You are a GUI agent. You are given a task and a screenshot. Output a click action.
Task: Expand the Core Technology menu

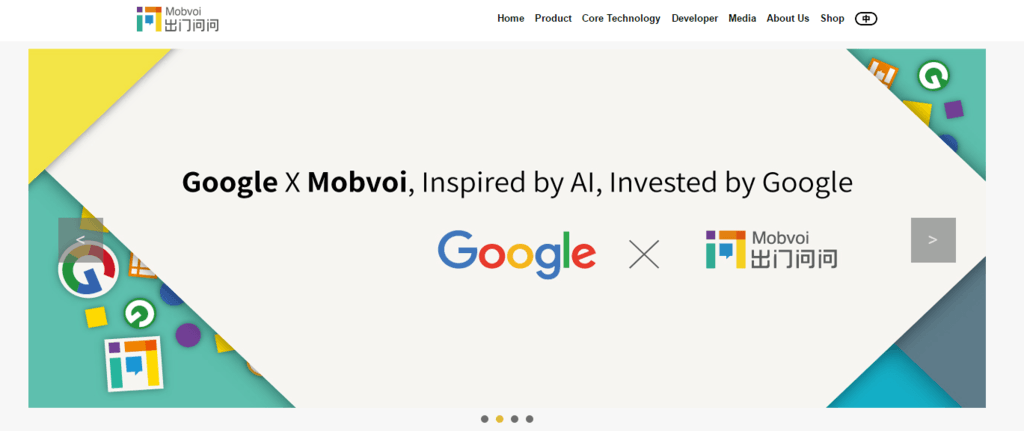coord(621,18)
